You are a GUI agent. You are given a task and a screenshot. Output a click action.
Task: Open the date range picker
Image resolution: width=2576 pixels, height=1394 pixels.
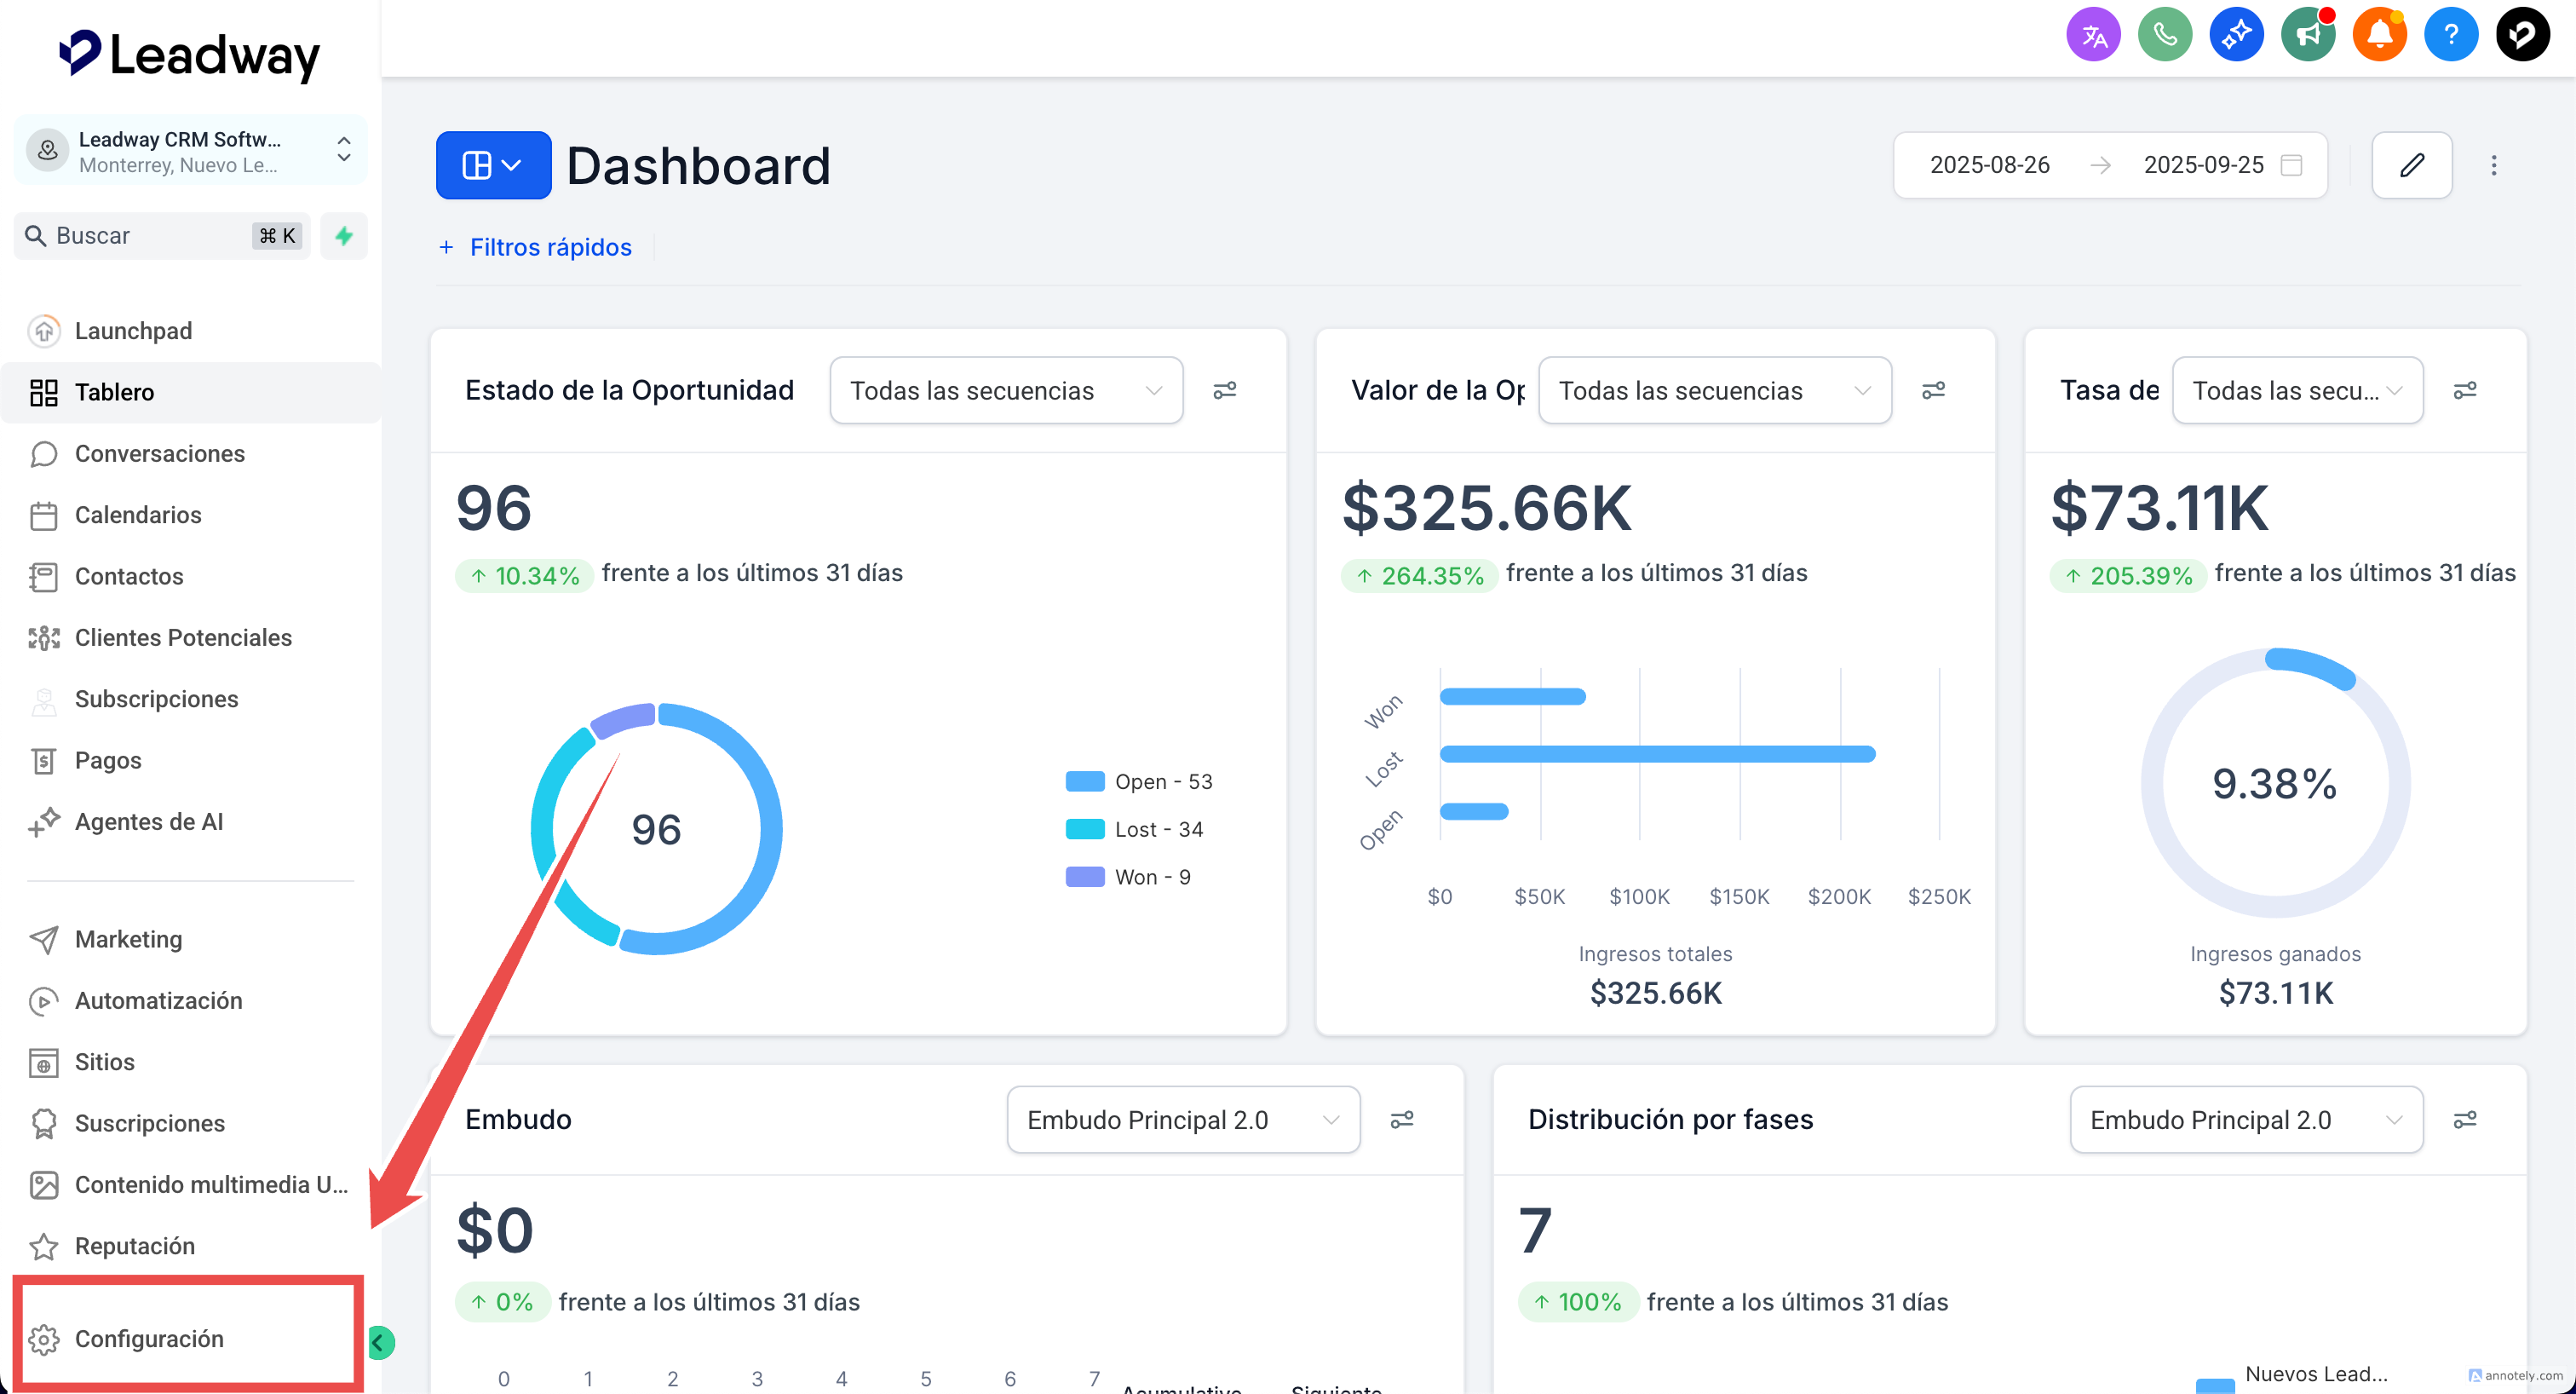click(2110, 165)
